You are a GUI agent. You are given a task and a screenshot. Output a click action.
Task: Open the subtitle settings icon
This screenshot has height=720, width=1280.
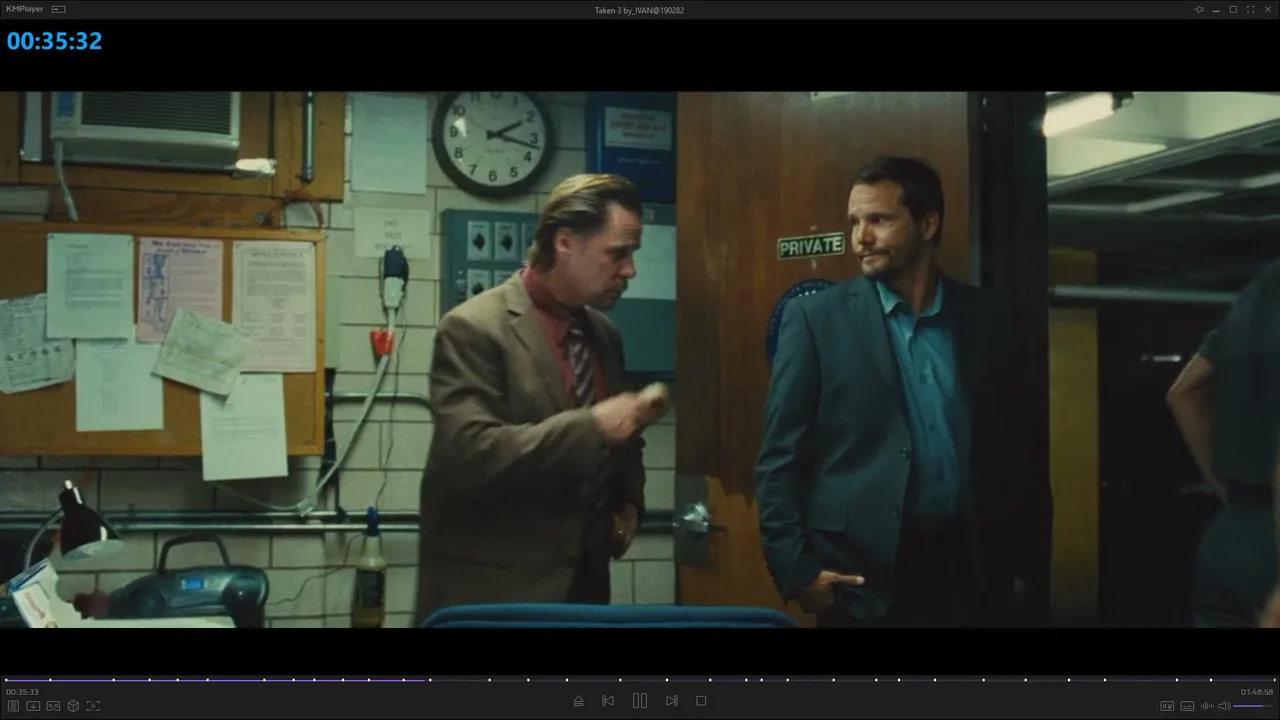[x=1187, y=706]
